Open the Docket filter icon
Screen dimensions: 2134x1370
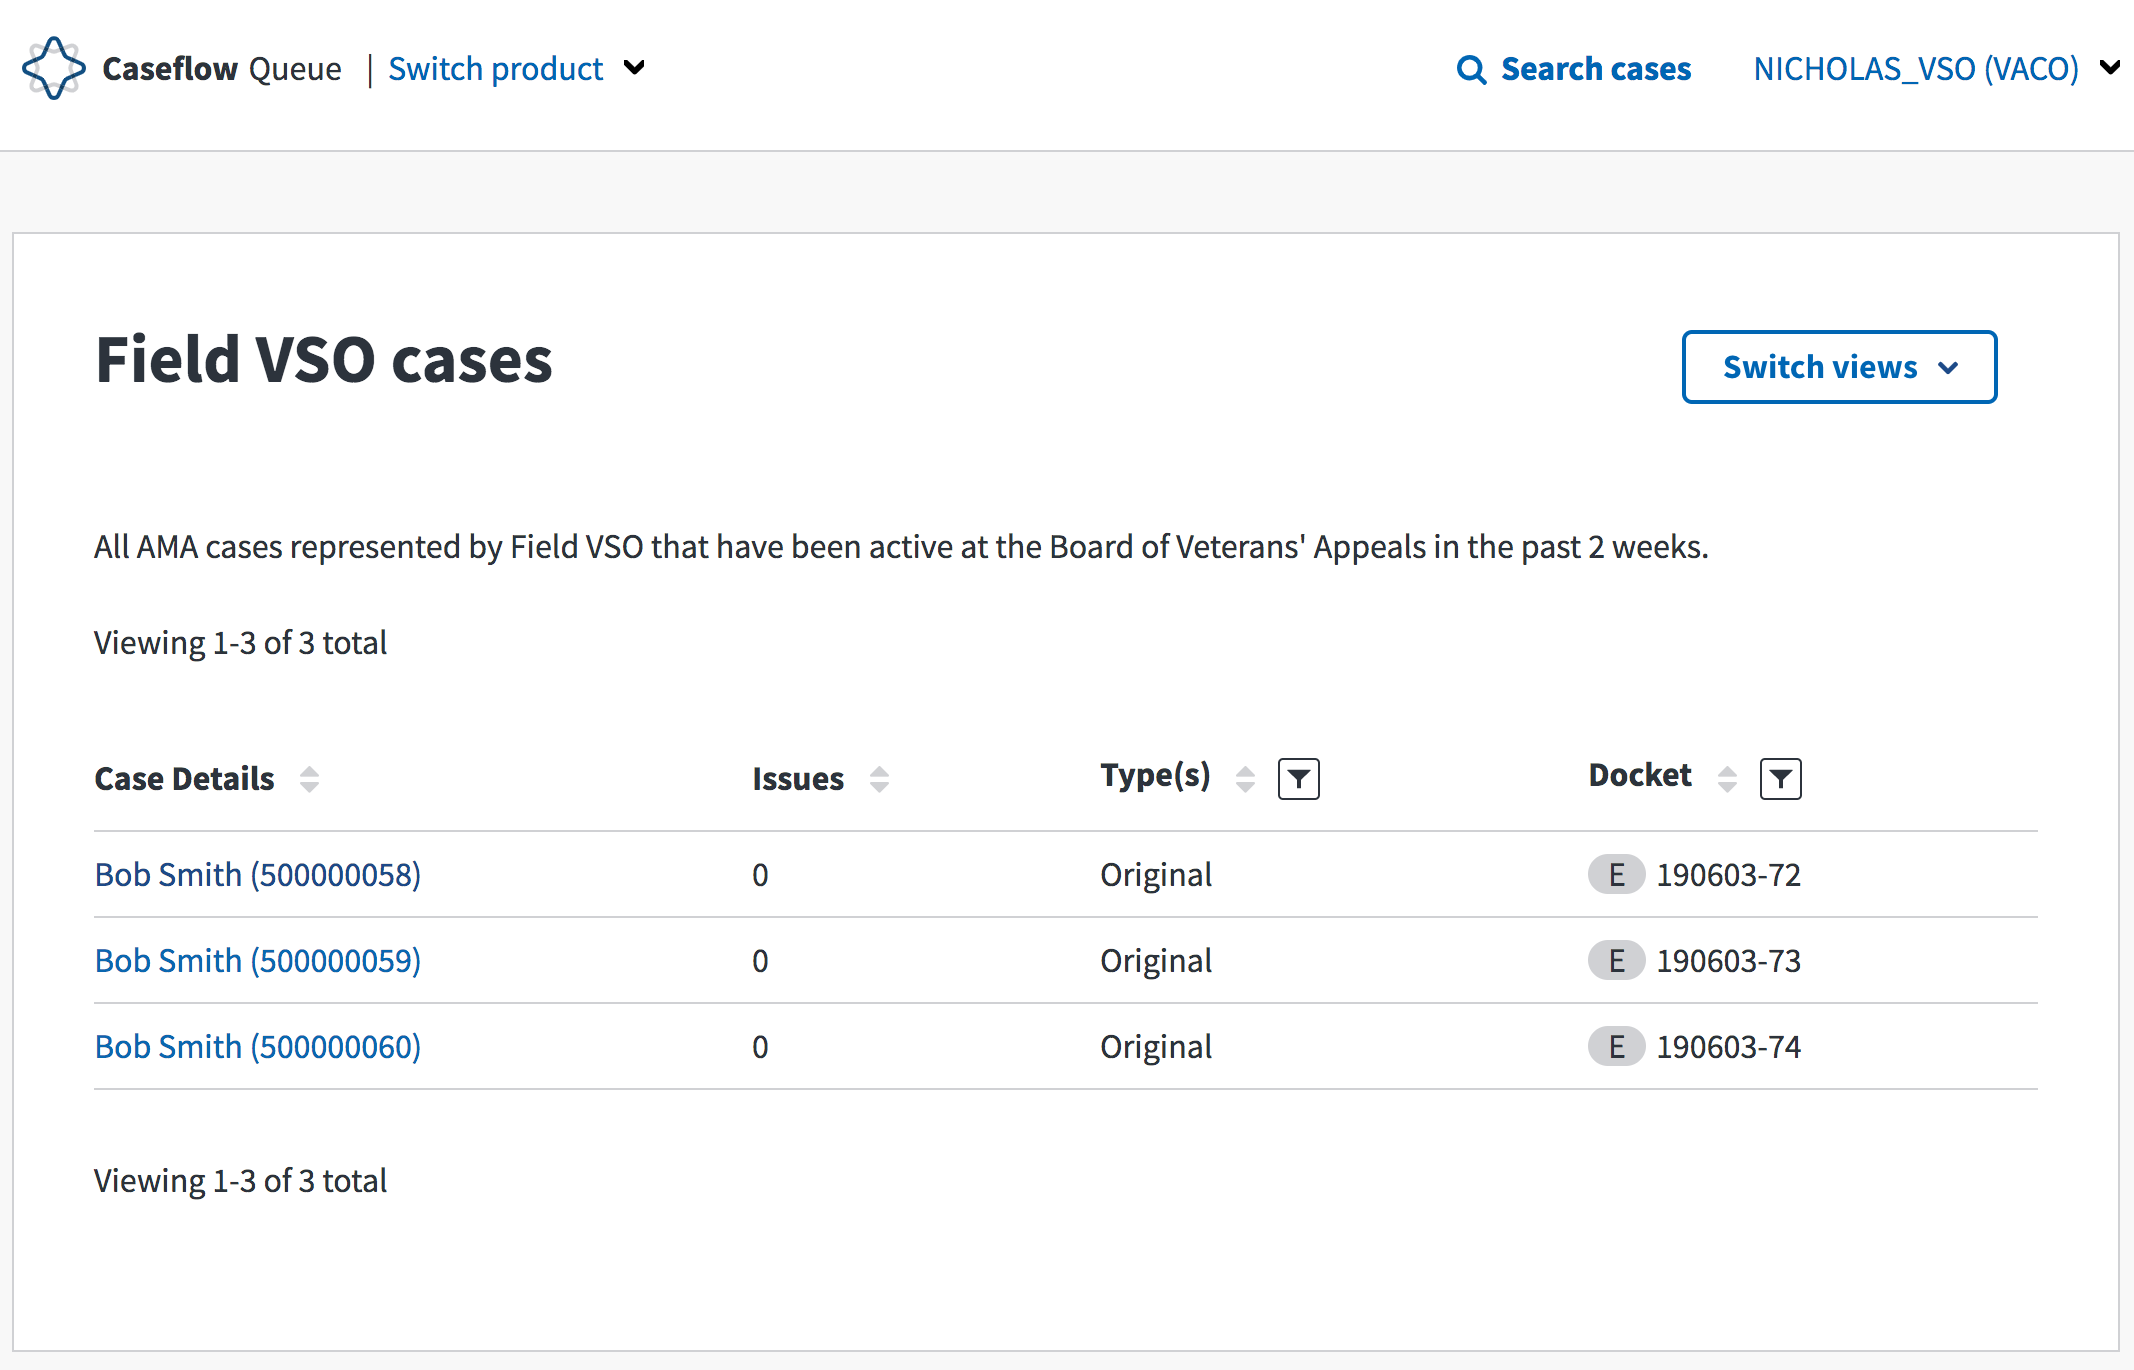point(1781,779)
